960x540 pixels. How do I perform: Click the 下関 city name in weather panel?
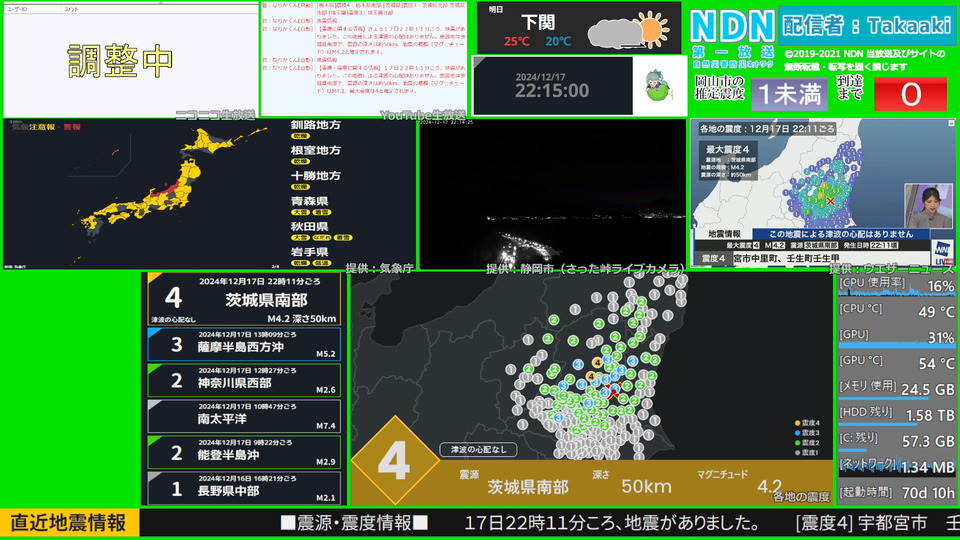coord(538,23)
